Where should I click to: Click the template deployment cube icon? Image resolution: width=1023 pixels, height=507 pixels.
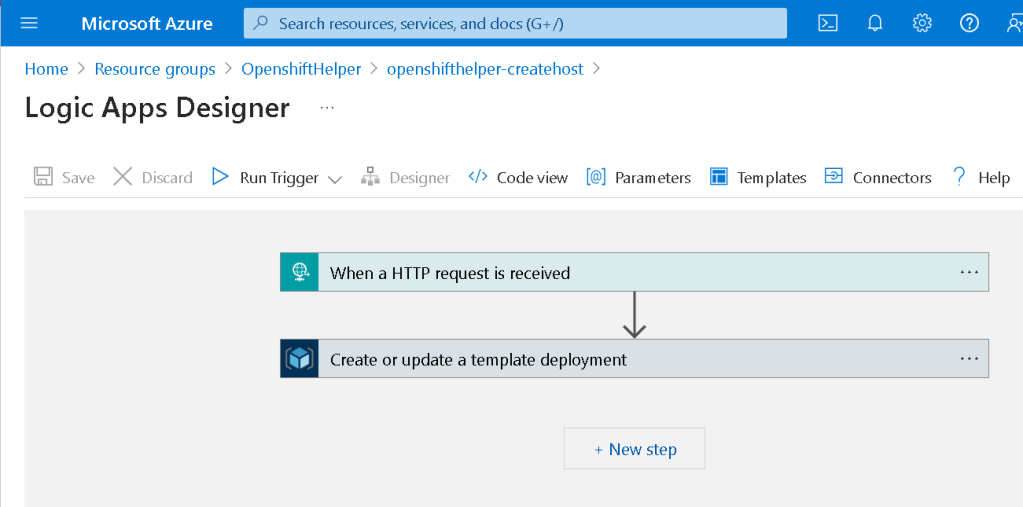pos(299,358)
